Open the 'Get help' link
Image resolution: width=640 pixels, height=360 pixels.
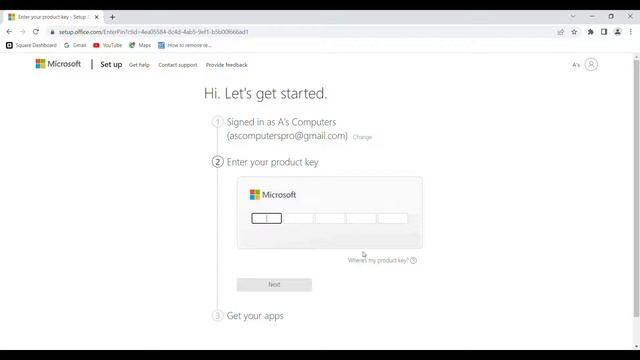coord(139,65)
